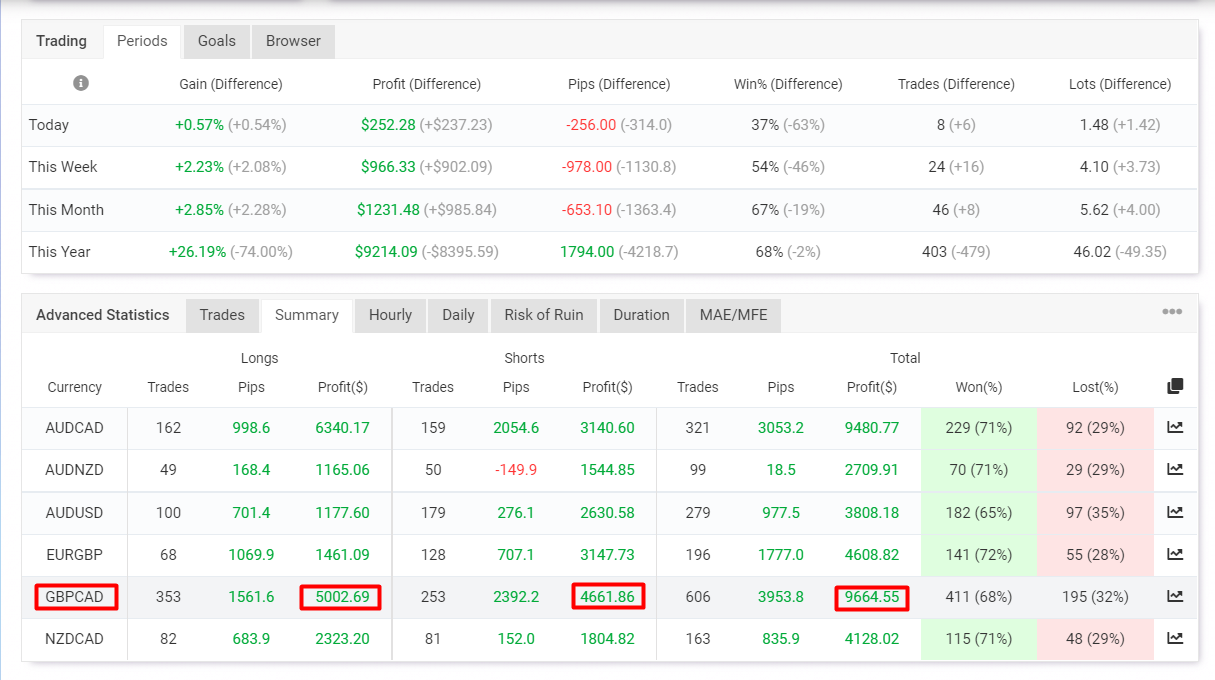Click the NZDCAD currency cell
The image size is (1215, 680).
(x=75, y=639)
